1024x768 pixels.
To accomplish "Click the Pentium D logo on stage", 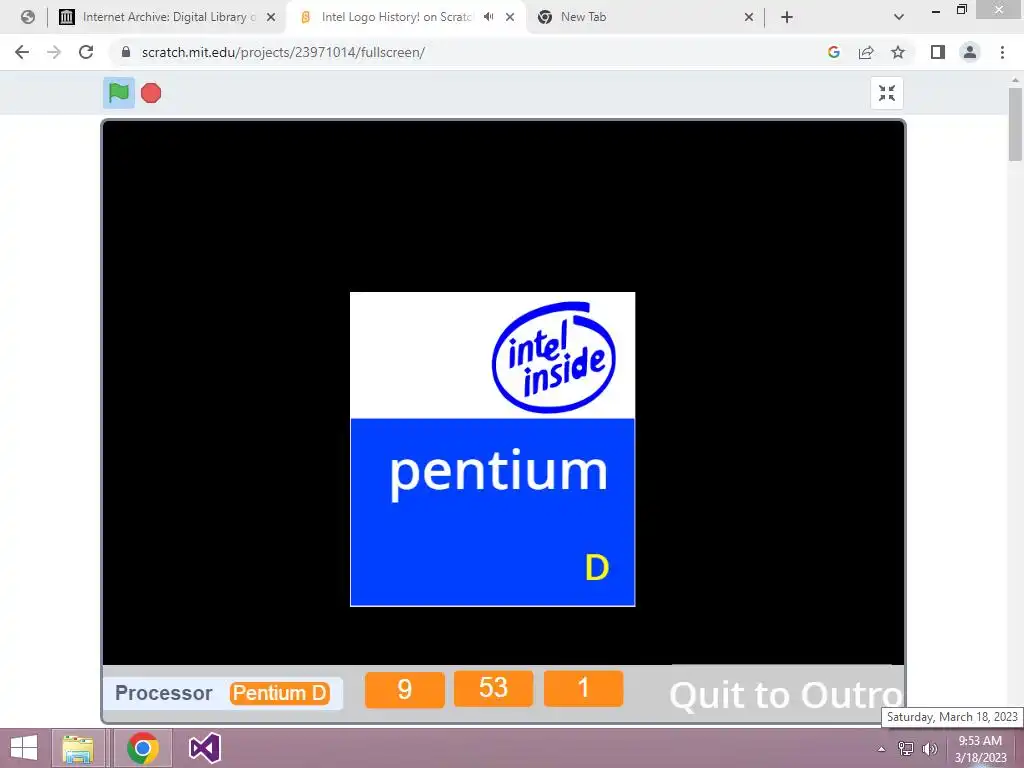I will [492, 449].
